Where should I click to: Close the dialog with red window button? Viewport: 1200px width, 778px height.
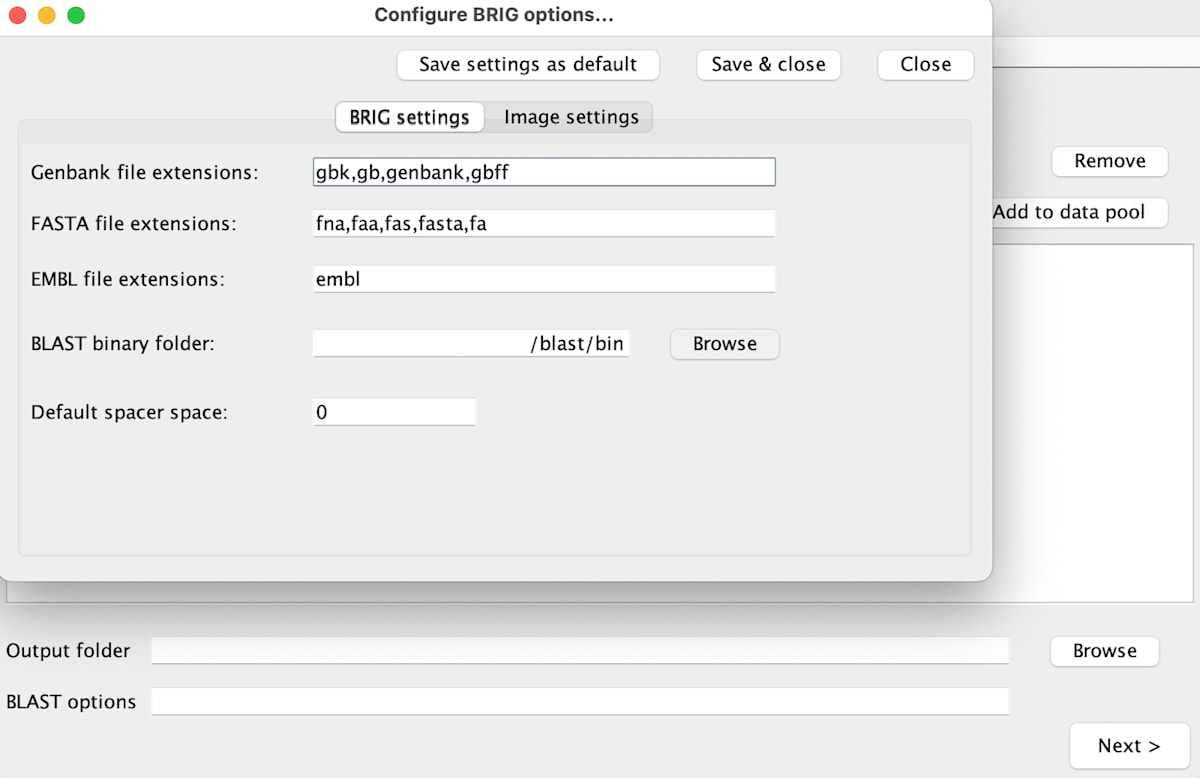[17, 15]
